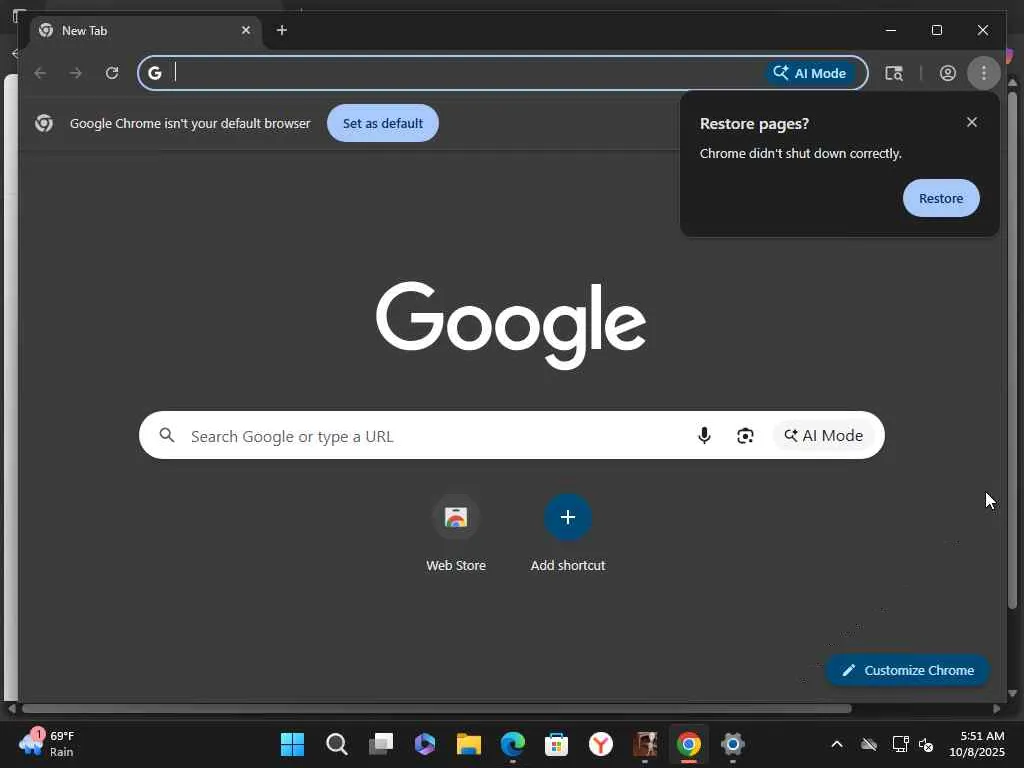This screenshot has height=768, width=1024.
Task: Open Task View on taskbar
Action: pyautogui.click(x=381, y=744)
